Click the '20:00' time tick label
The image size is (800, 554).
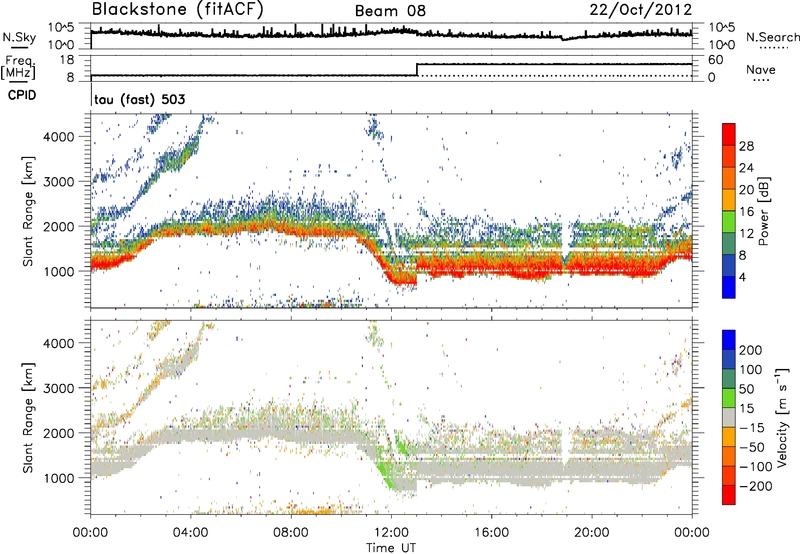pyautogui.click(x=591, y=533)
